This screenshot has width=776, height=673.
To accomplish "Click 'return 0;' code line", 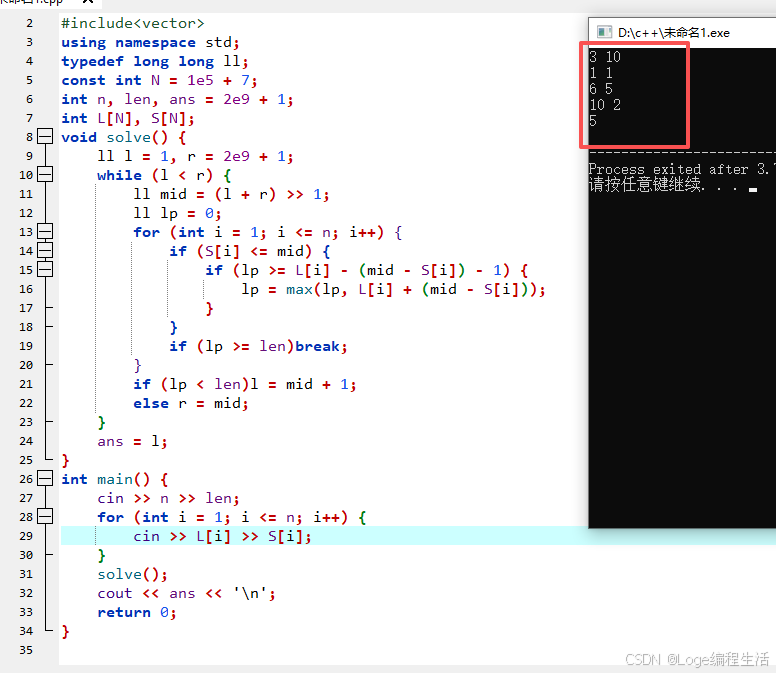I will click(137, 613).
